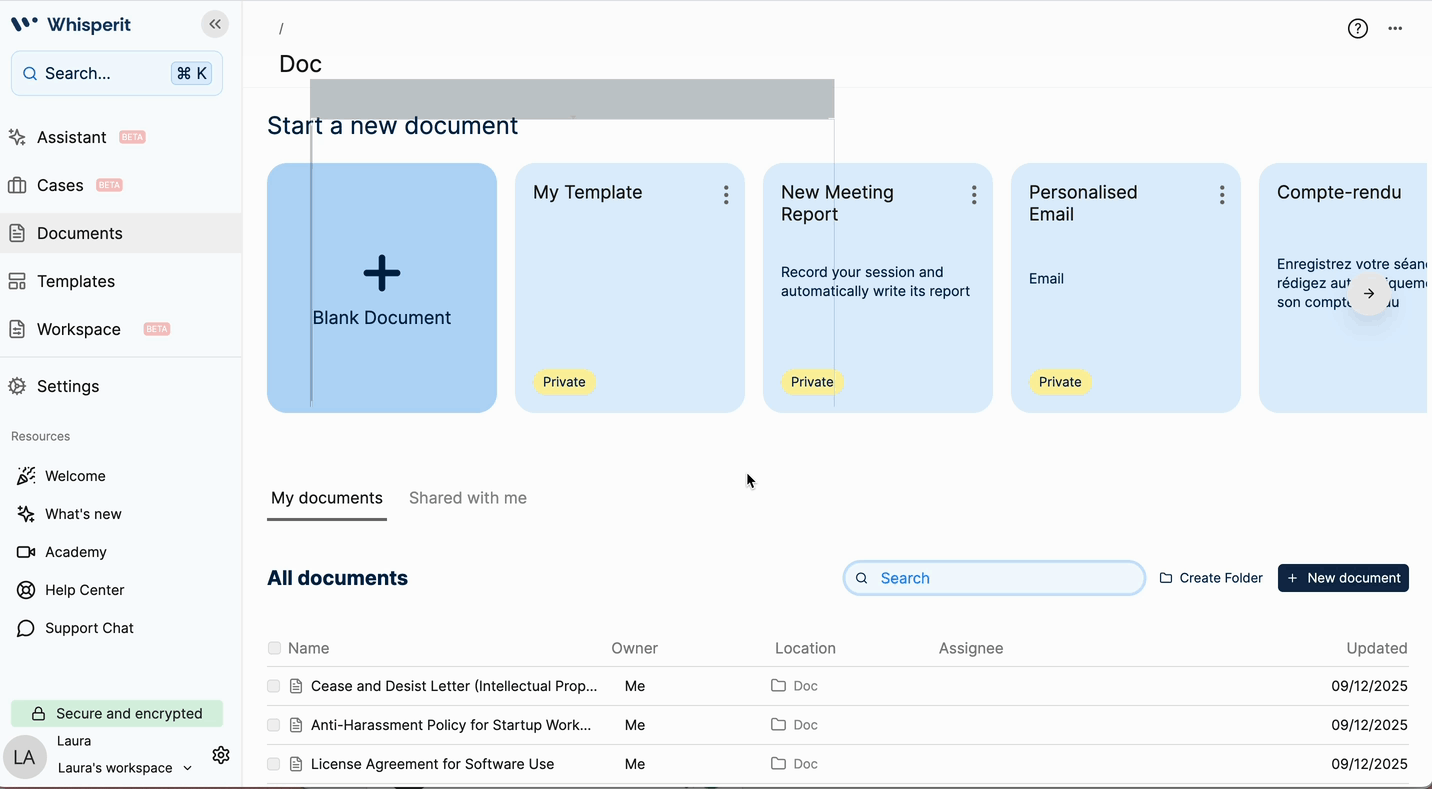Open the Support Chat resource

coord(89,628)
